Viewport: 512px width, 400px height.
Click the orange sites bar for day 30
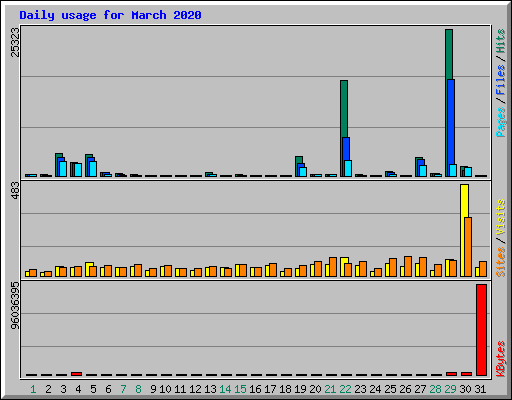[x=468, y=247]
